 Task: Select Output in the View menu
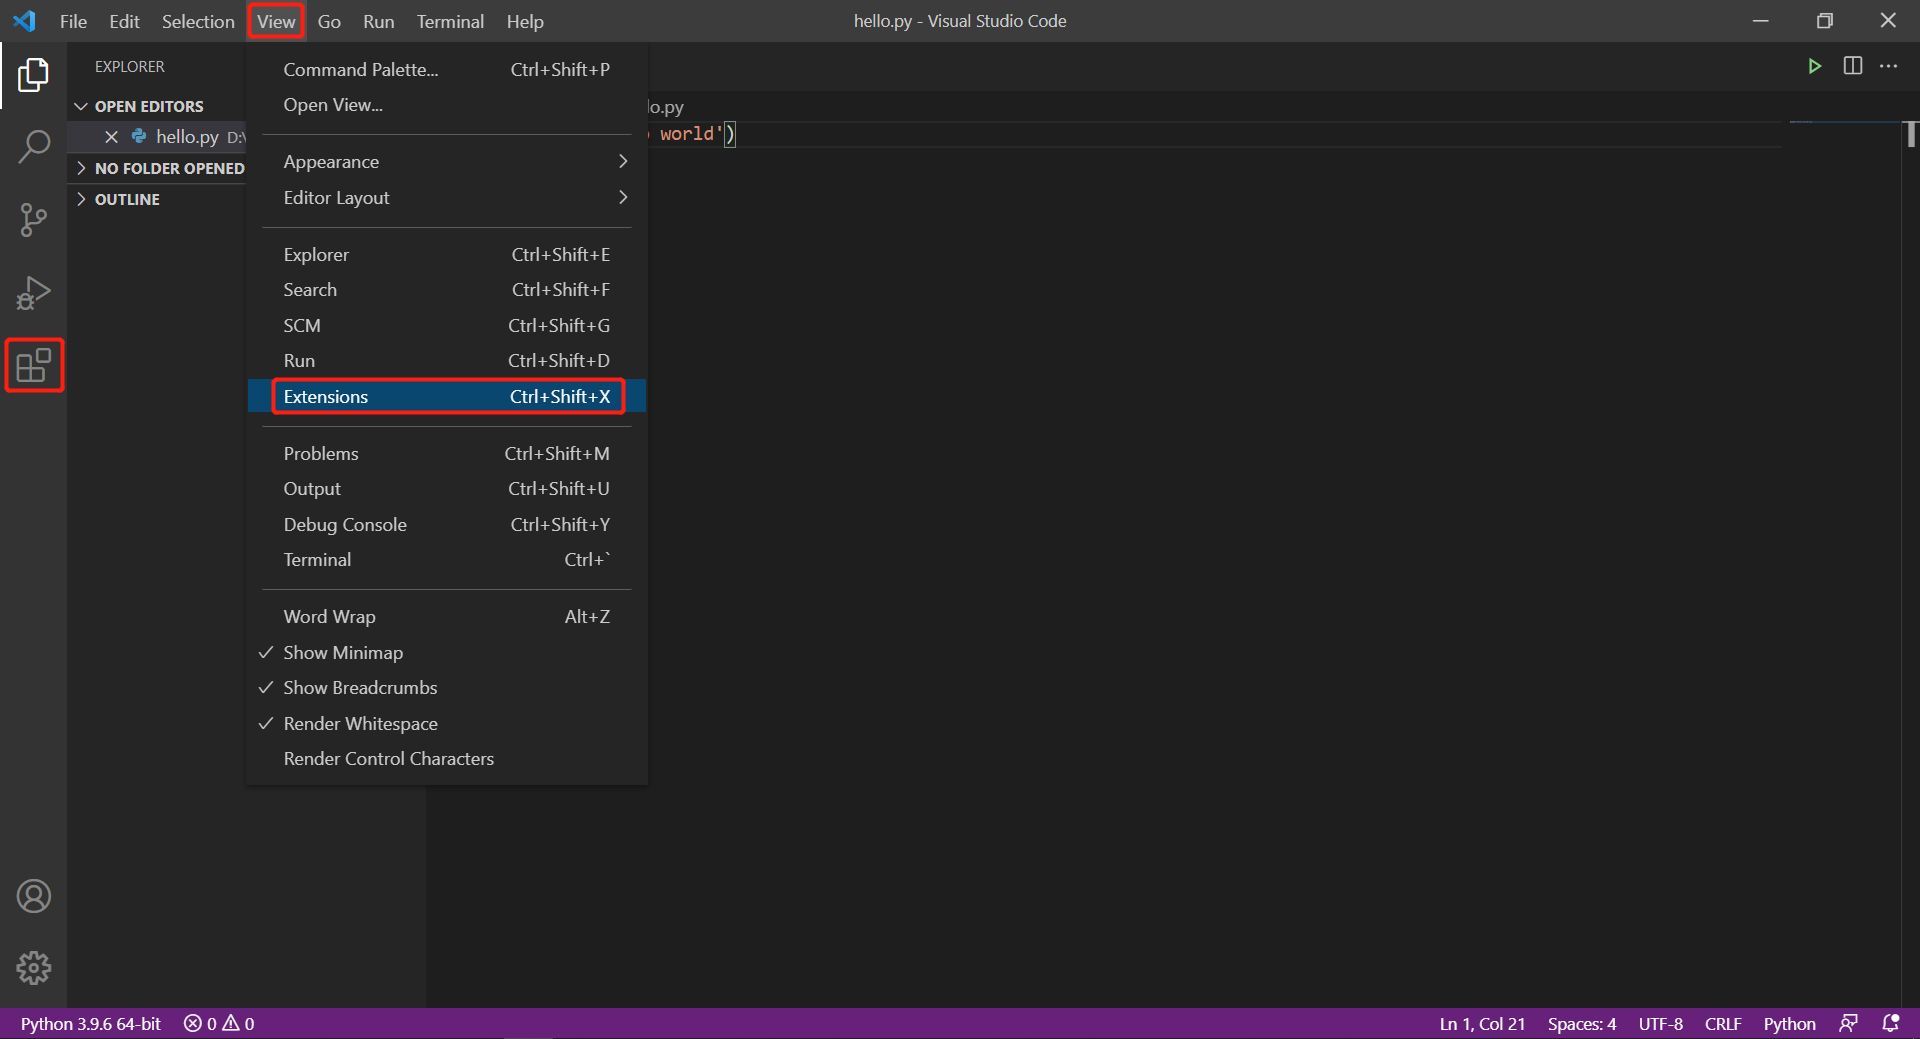pyautogui.click(x=447, y=489)
